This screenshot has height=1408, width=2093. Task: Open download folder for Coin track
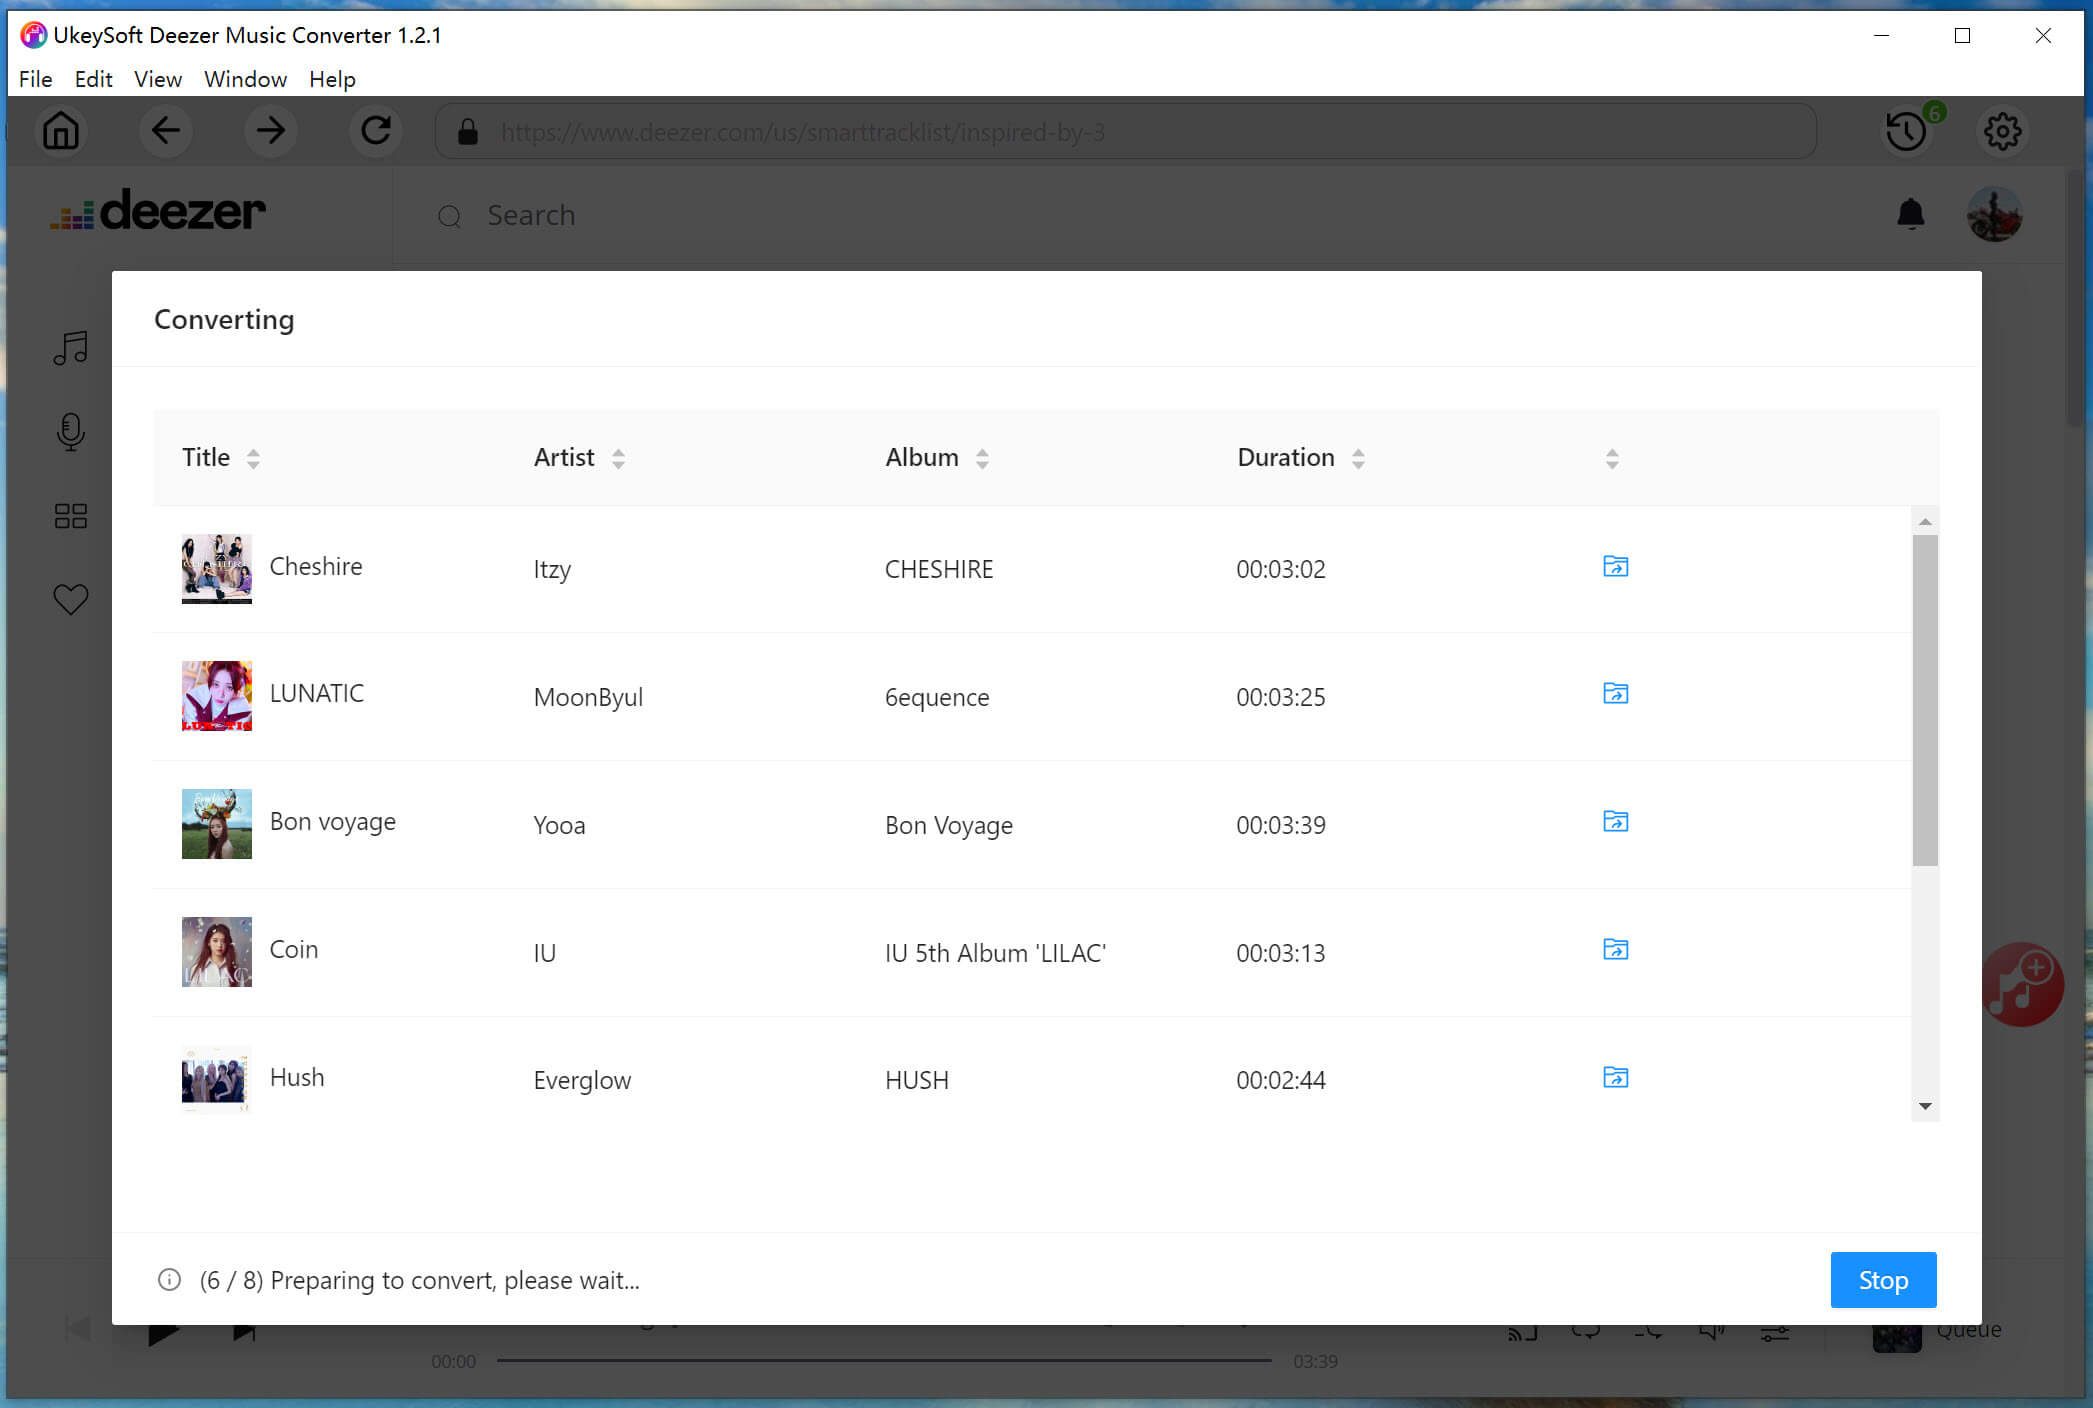click(1614, 948)
